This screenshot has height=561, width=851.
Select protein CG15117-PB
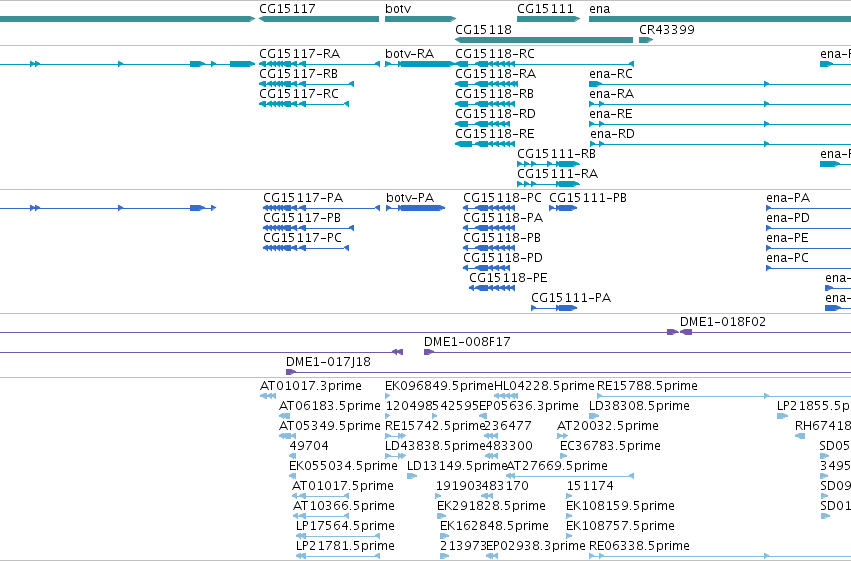[309, 228]
